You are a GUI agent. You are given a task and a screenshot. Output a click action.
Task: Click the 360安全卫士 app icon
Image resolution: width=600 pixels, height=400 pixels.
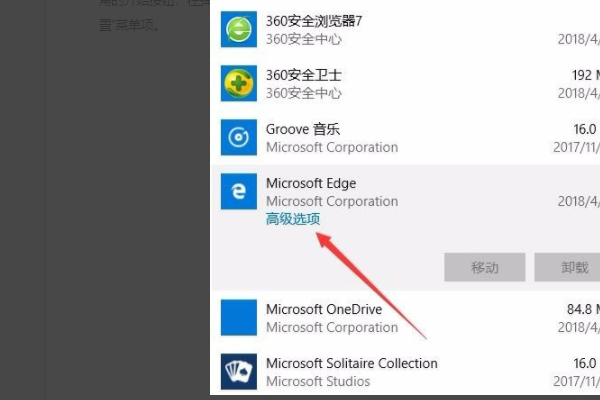(x=239, y=83)
